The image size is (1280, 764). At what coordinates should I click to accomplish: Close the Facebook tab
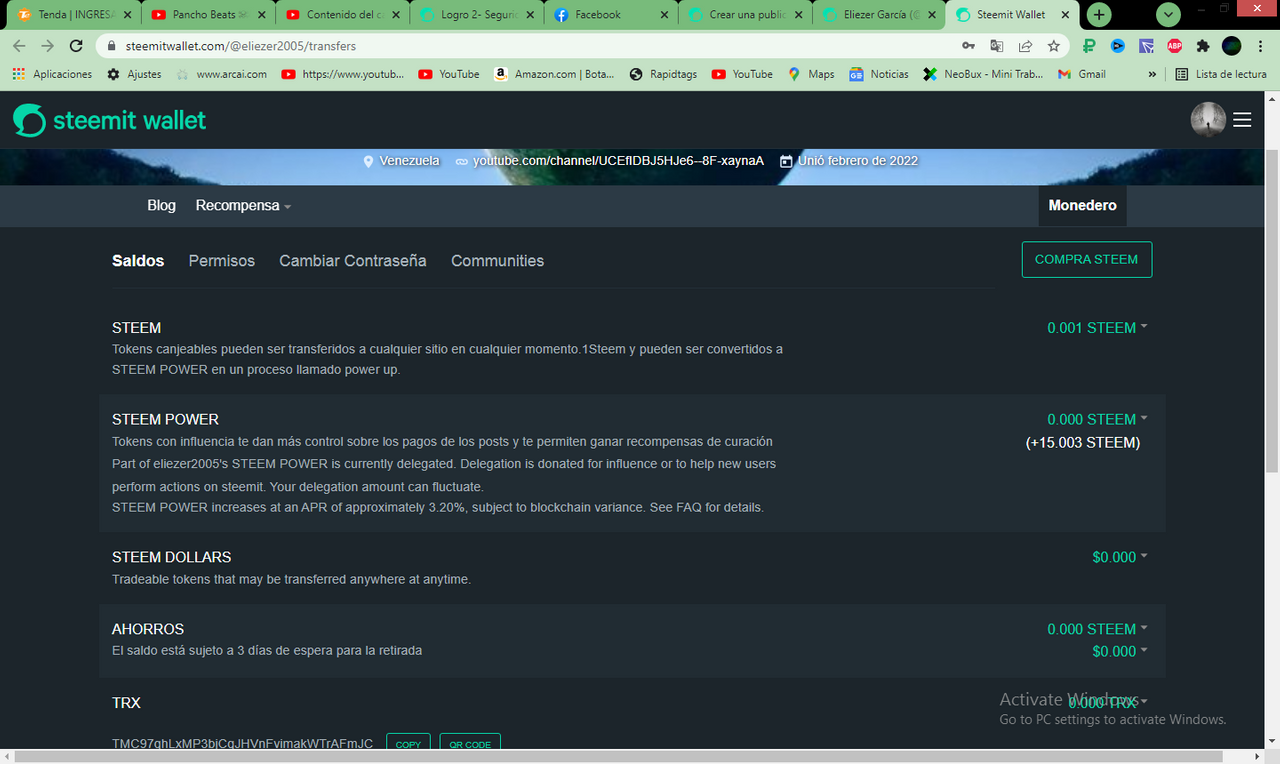point(665,15)
